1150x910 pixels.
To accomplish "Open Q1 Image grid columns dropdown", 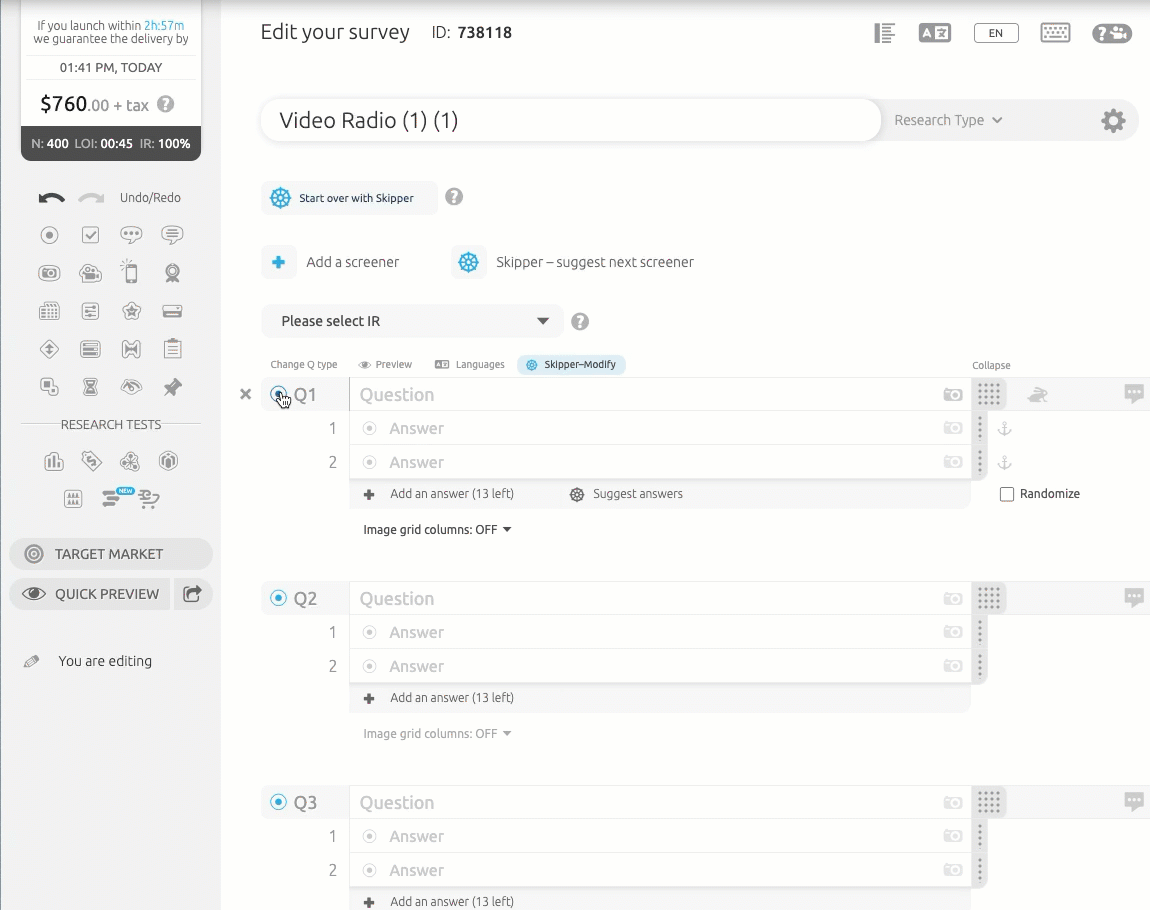I will [437, 530].
